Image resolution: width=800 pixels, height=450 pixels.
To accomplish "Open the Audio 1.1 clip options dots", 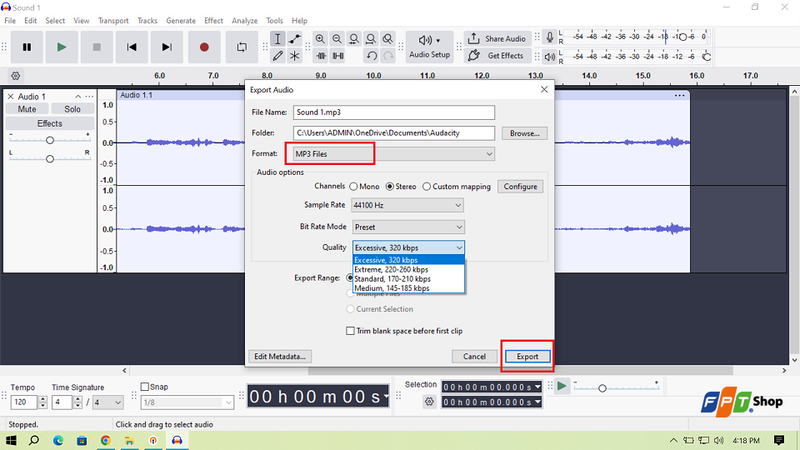I will 679,95.
